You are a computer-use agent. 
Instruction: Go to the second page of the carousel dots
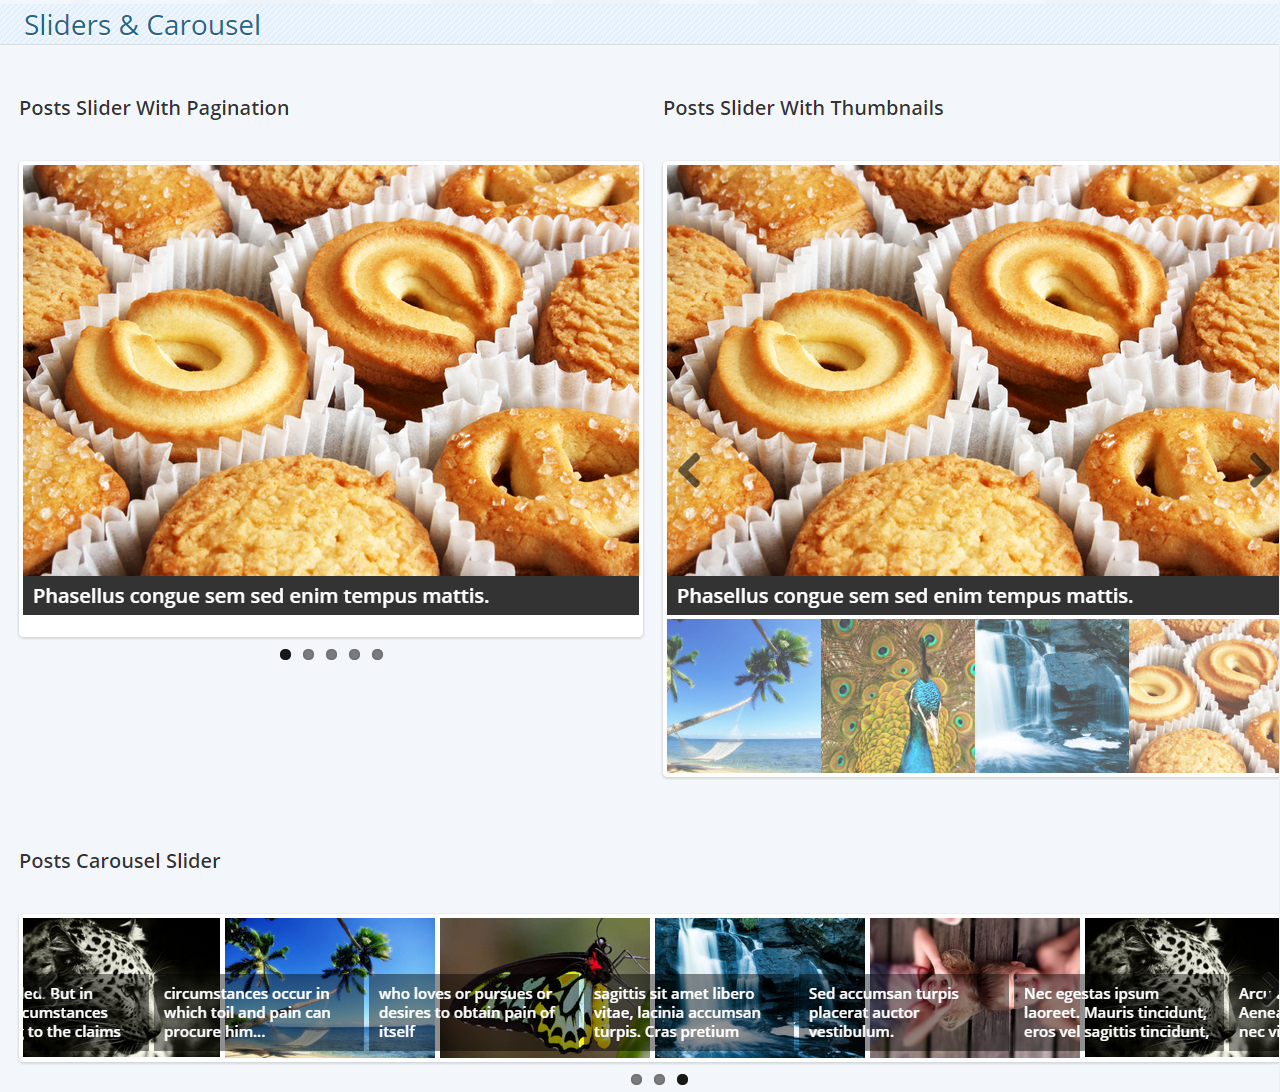(x=659, y=1079)
